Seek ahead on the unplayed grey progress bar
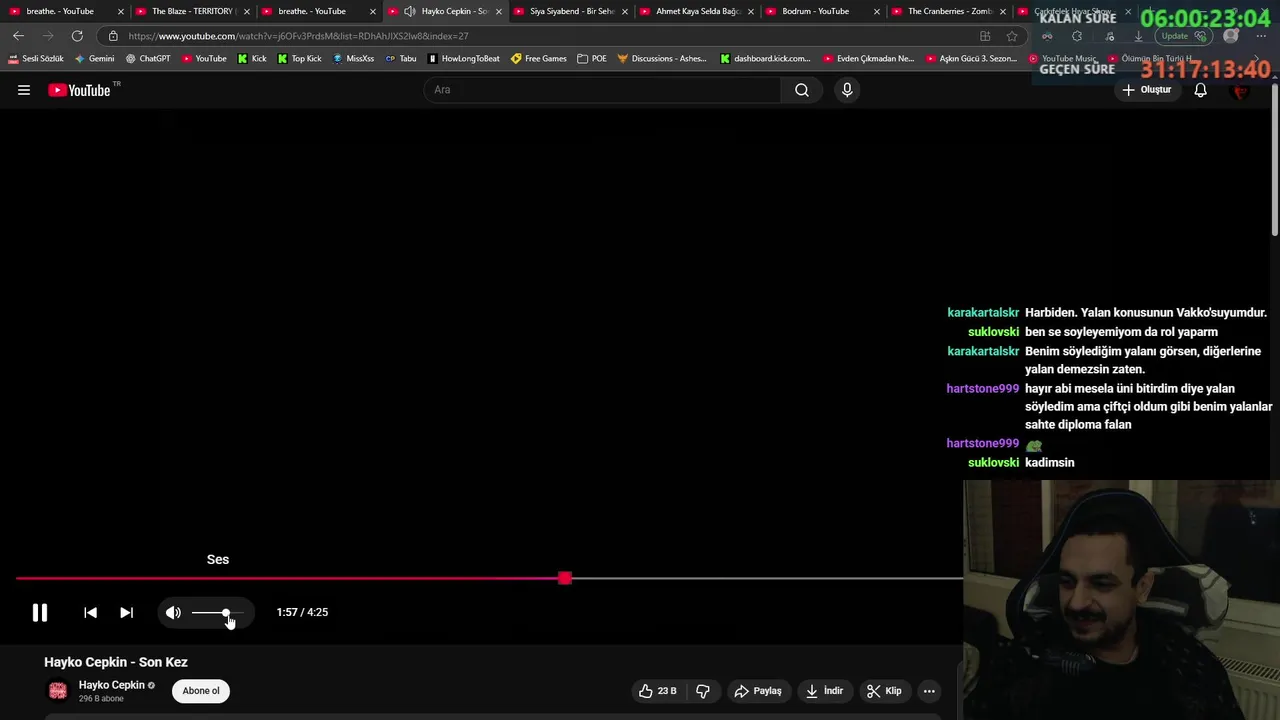This screenshot has height=720, width=1280. click(x=767, y=578)
